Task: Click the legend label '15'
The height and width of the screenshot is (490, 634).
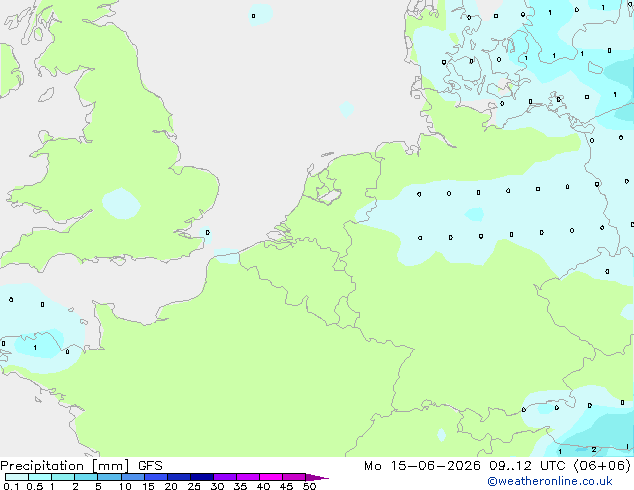Action: (x=148, y=486)
